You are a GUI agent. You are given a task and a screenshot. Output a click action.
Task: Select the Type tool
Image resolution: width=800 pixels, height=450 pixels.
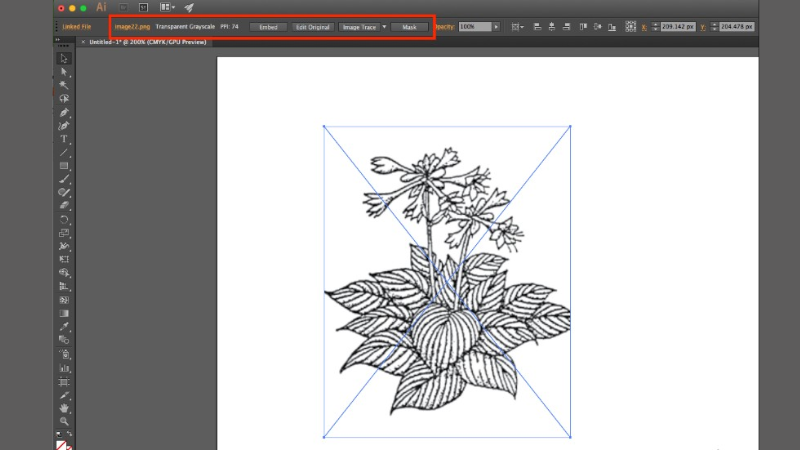pyautogui.click(x=64, y=139)
